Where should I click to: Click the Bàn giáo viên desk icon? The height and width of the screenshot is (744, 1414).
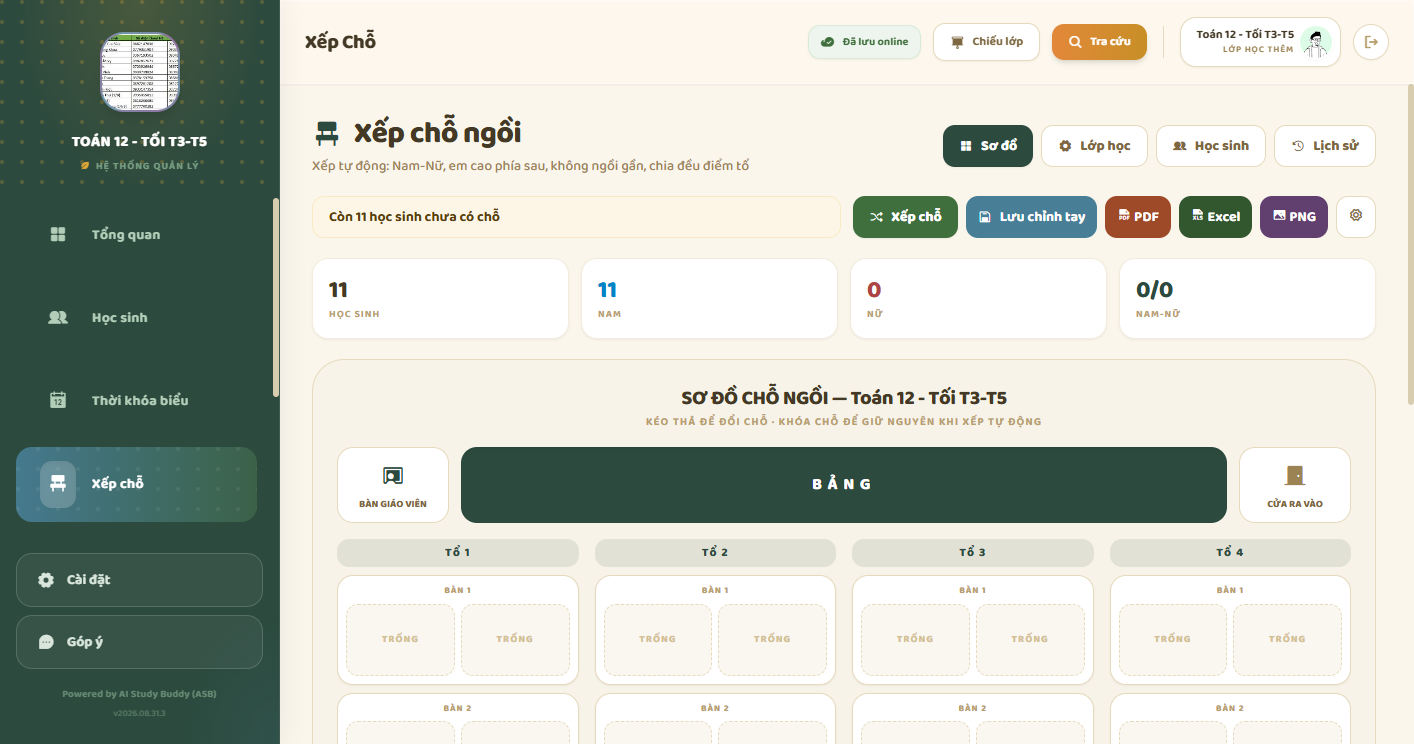393,476
